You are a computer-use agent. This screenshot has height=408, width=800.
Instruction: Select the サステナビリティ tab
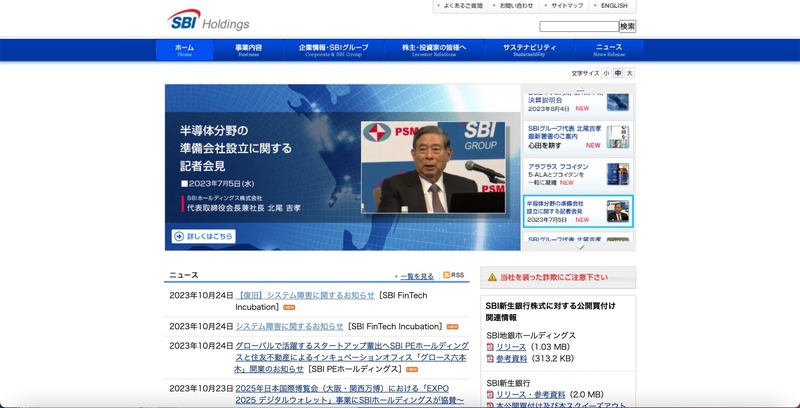(529, 50)
